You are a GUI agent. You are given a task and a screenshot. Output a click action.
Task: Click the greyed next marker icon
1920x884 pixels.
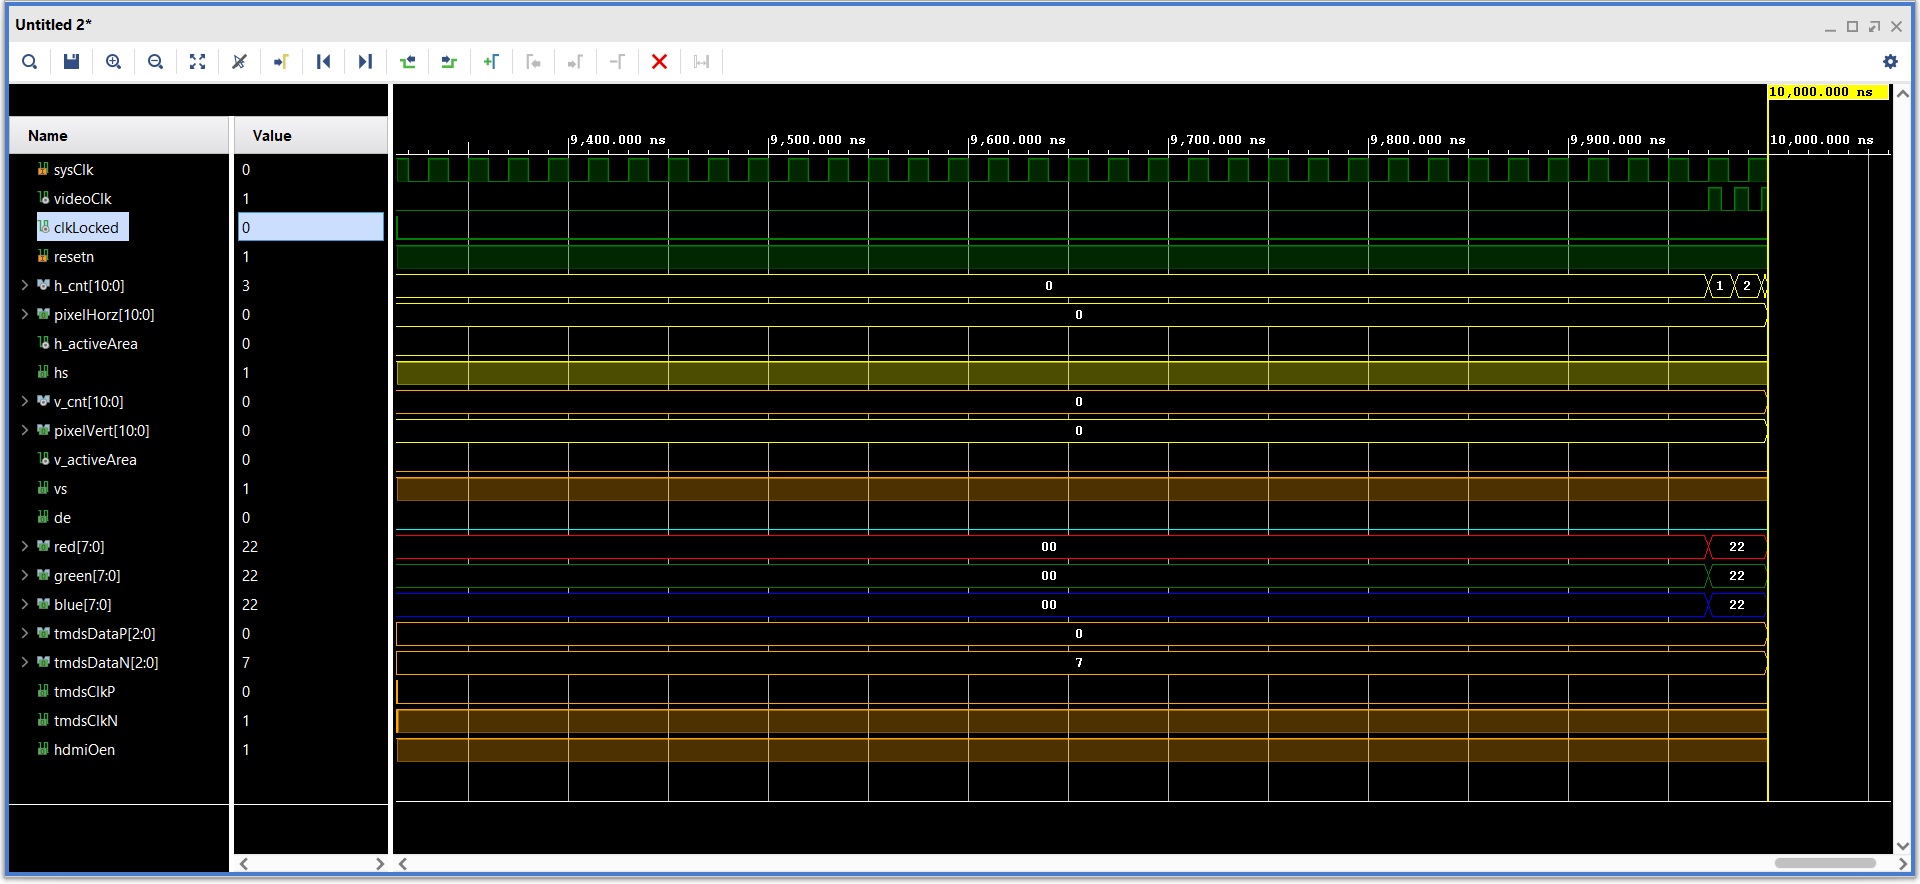(575, 62)
